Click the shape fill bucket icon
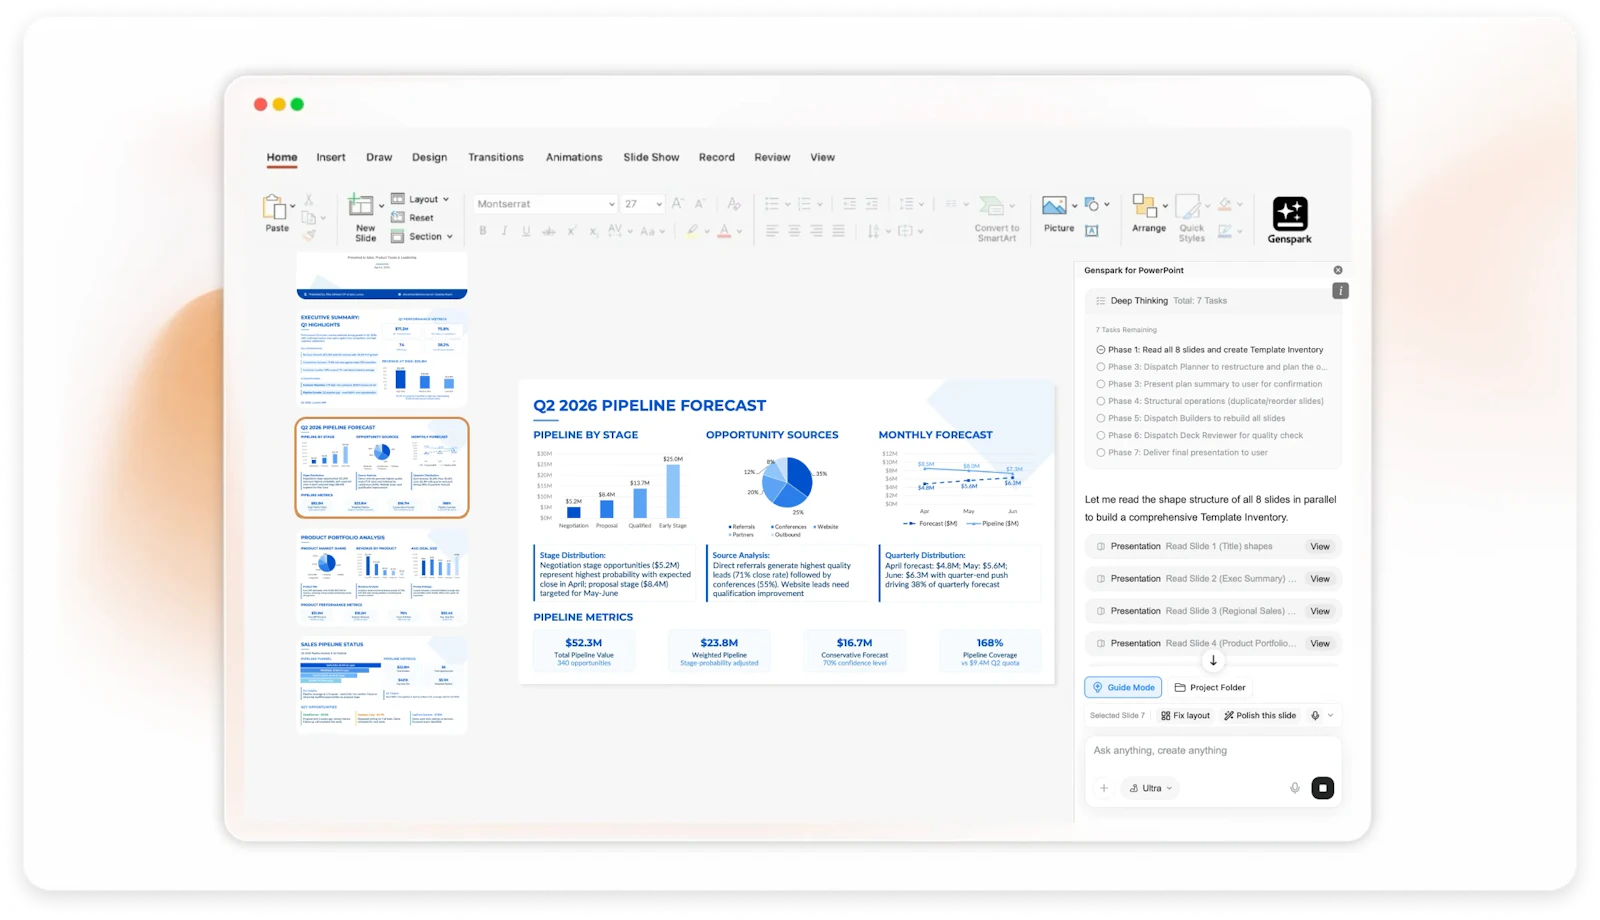The width and height of the screenshot is (1600, 920). click(x=1225, y=204)
